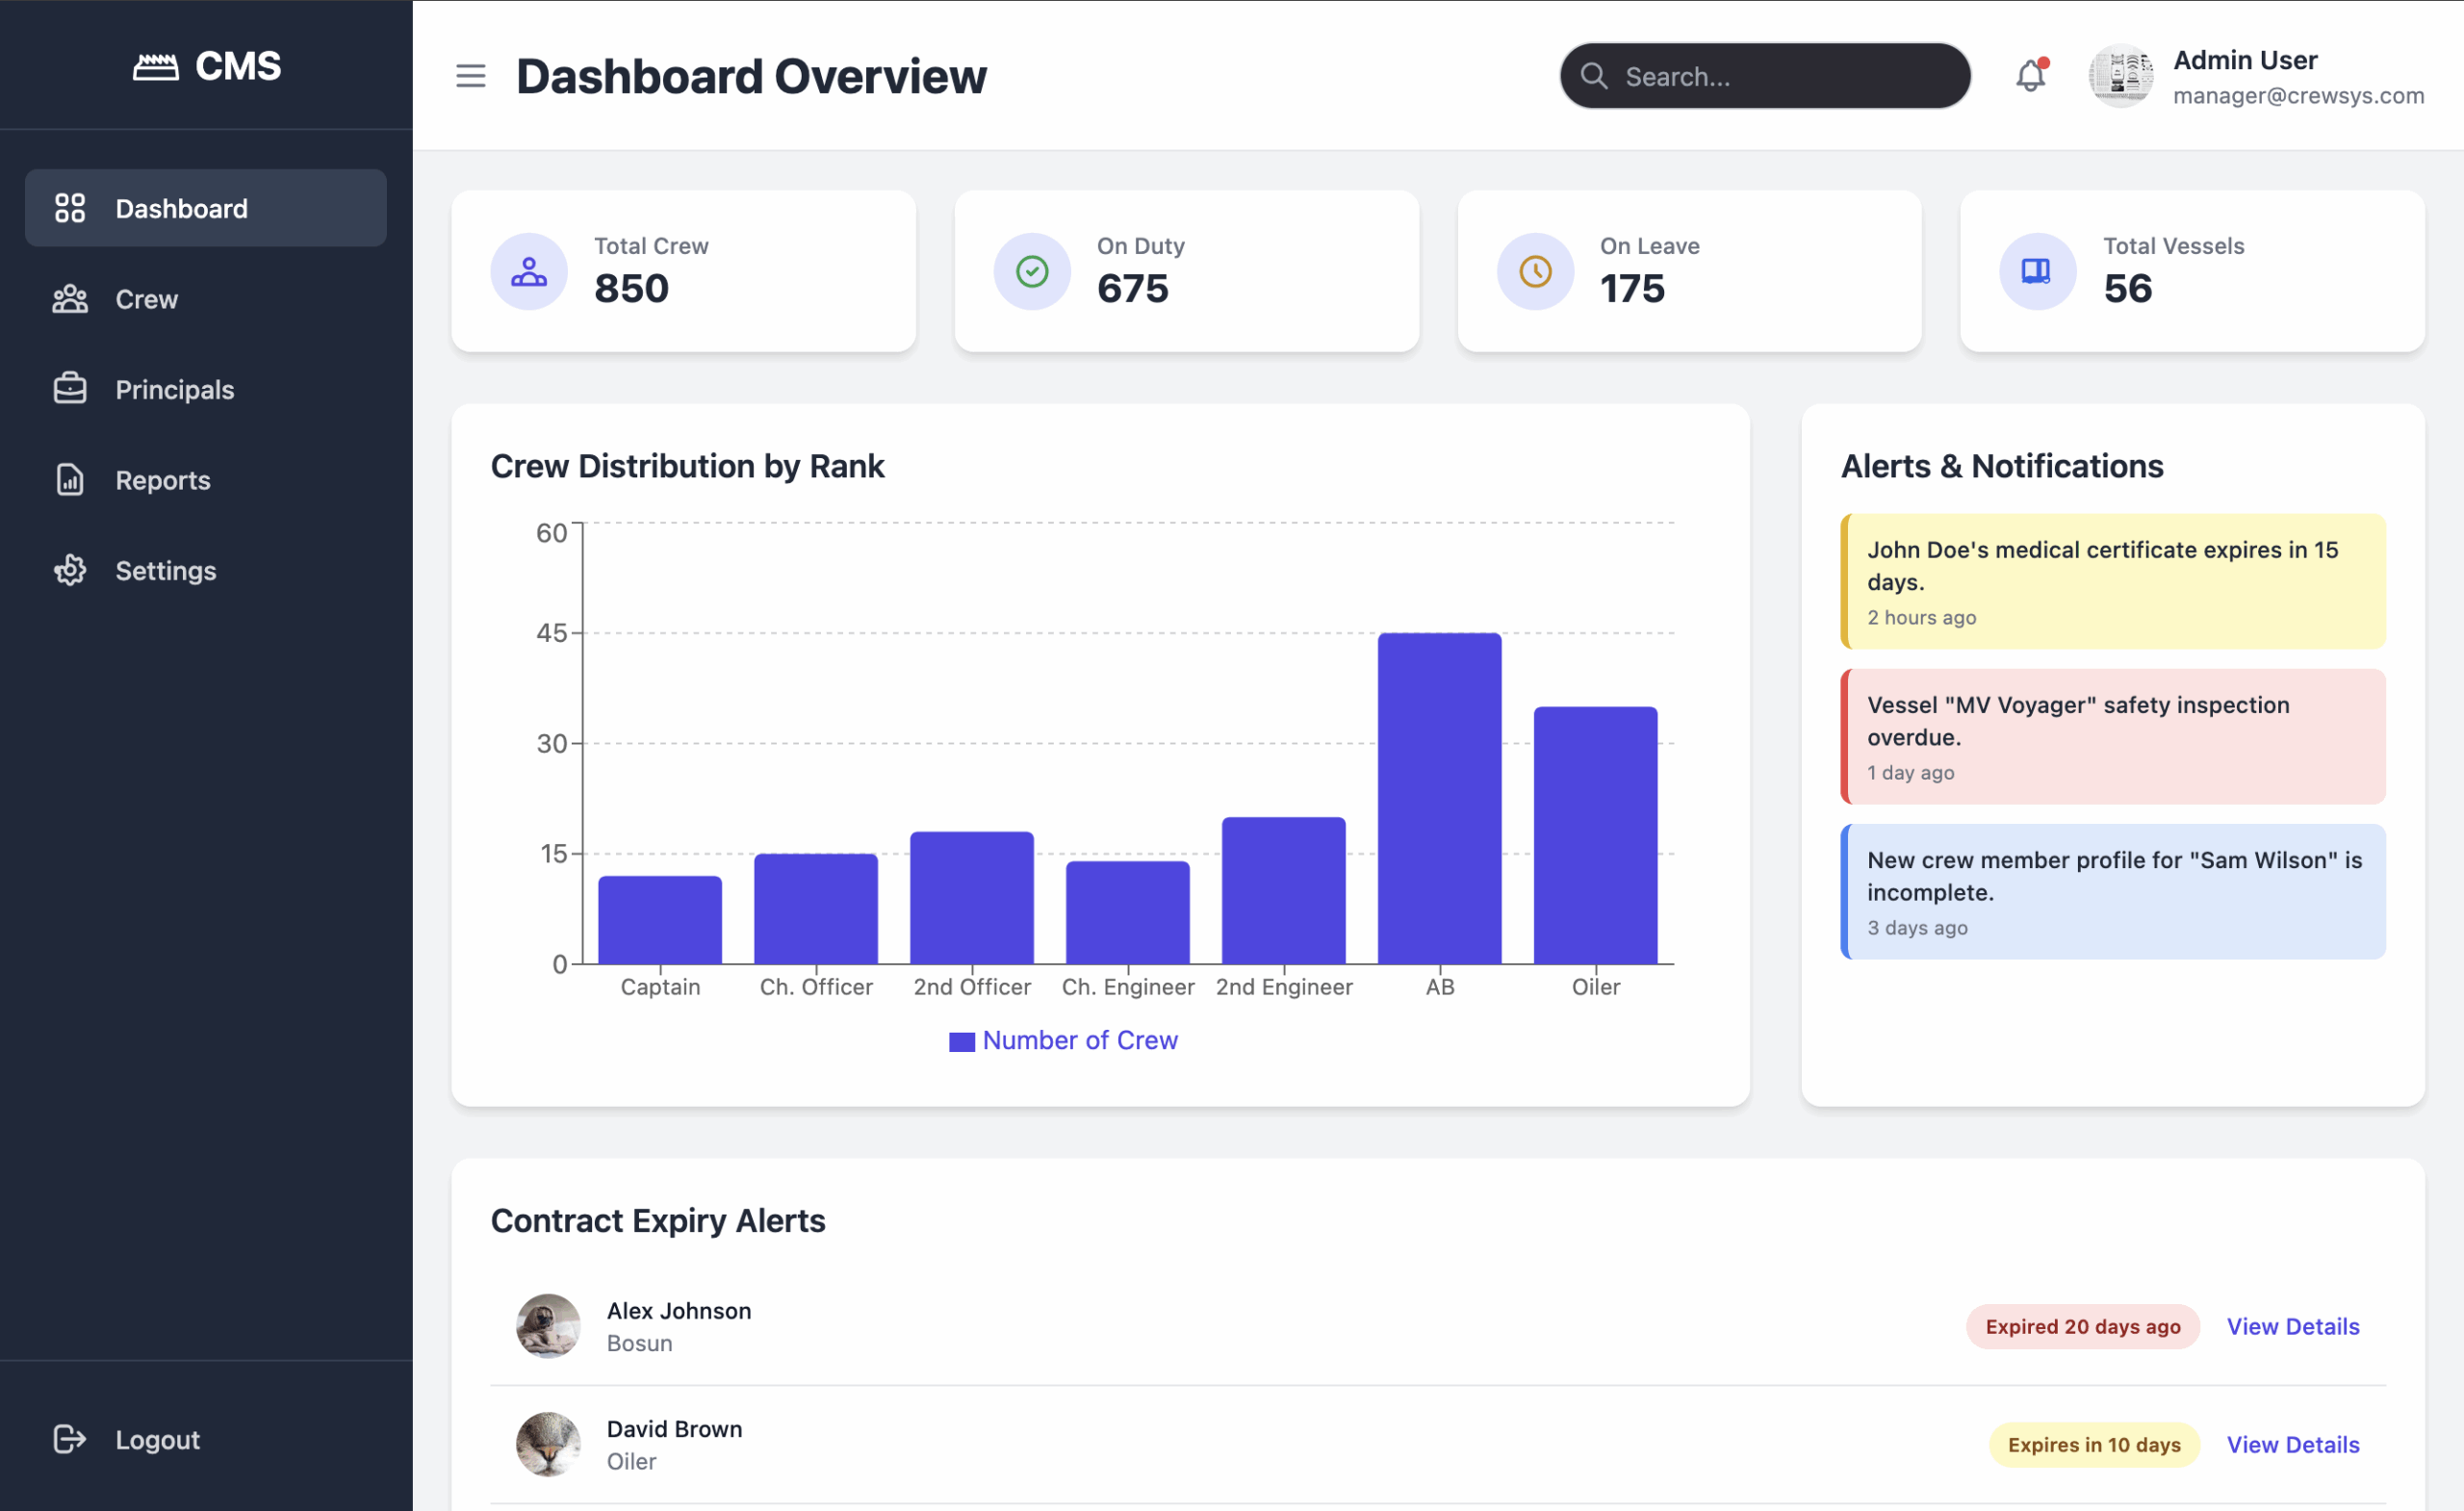The width and height of the screenshot is (2464, 1511).
Task: Open the Reports page
Action: pos(162,480)
